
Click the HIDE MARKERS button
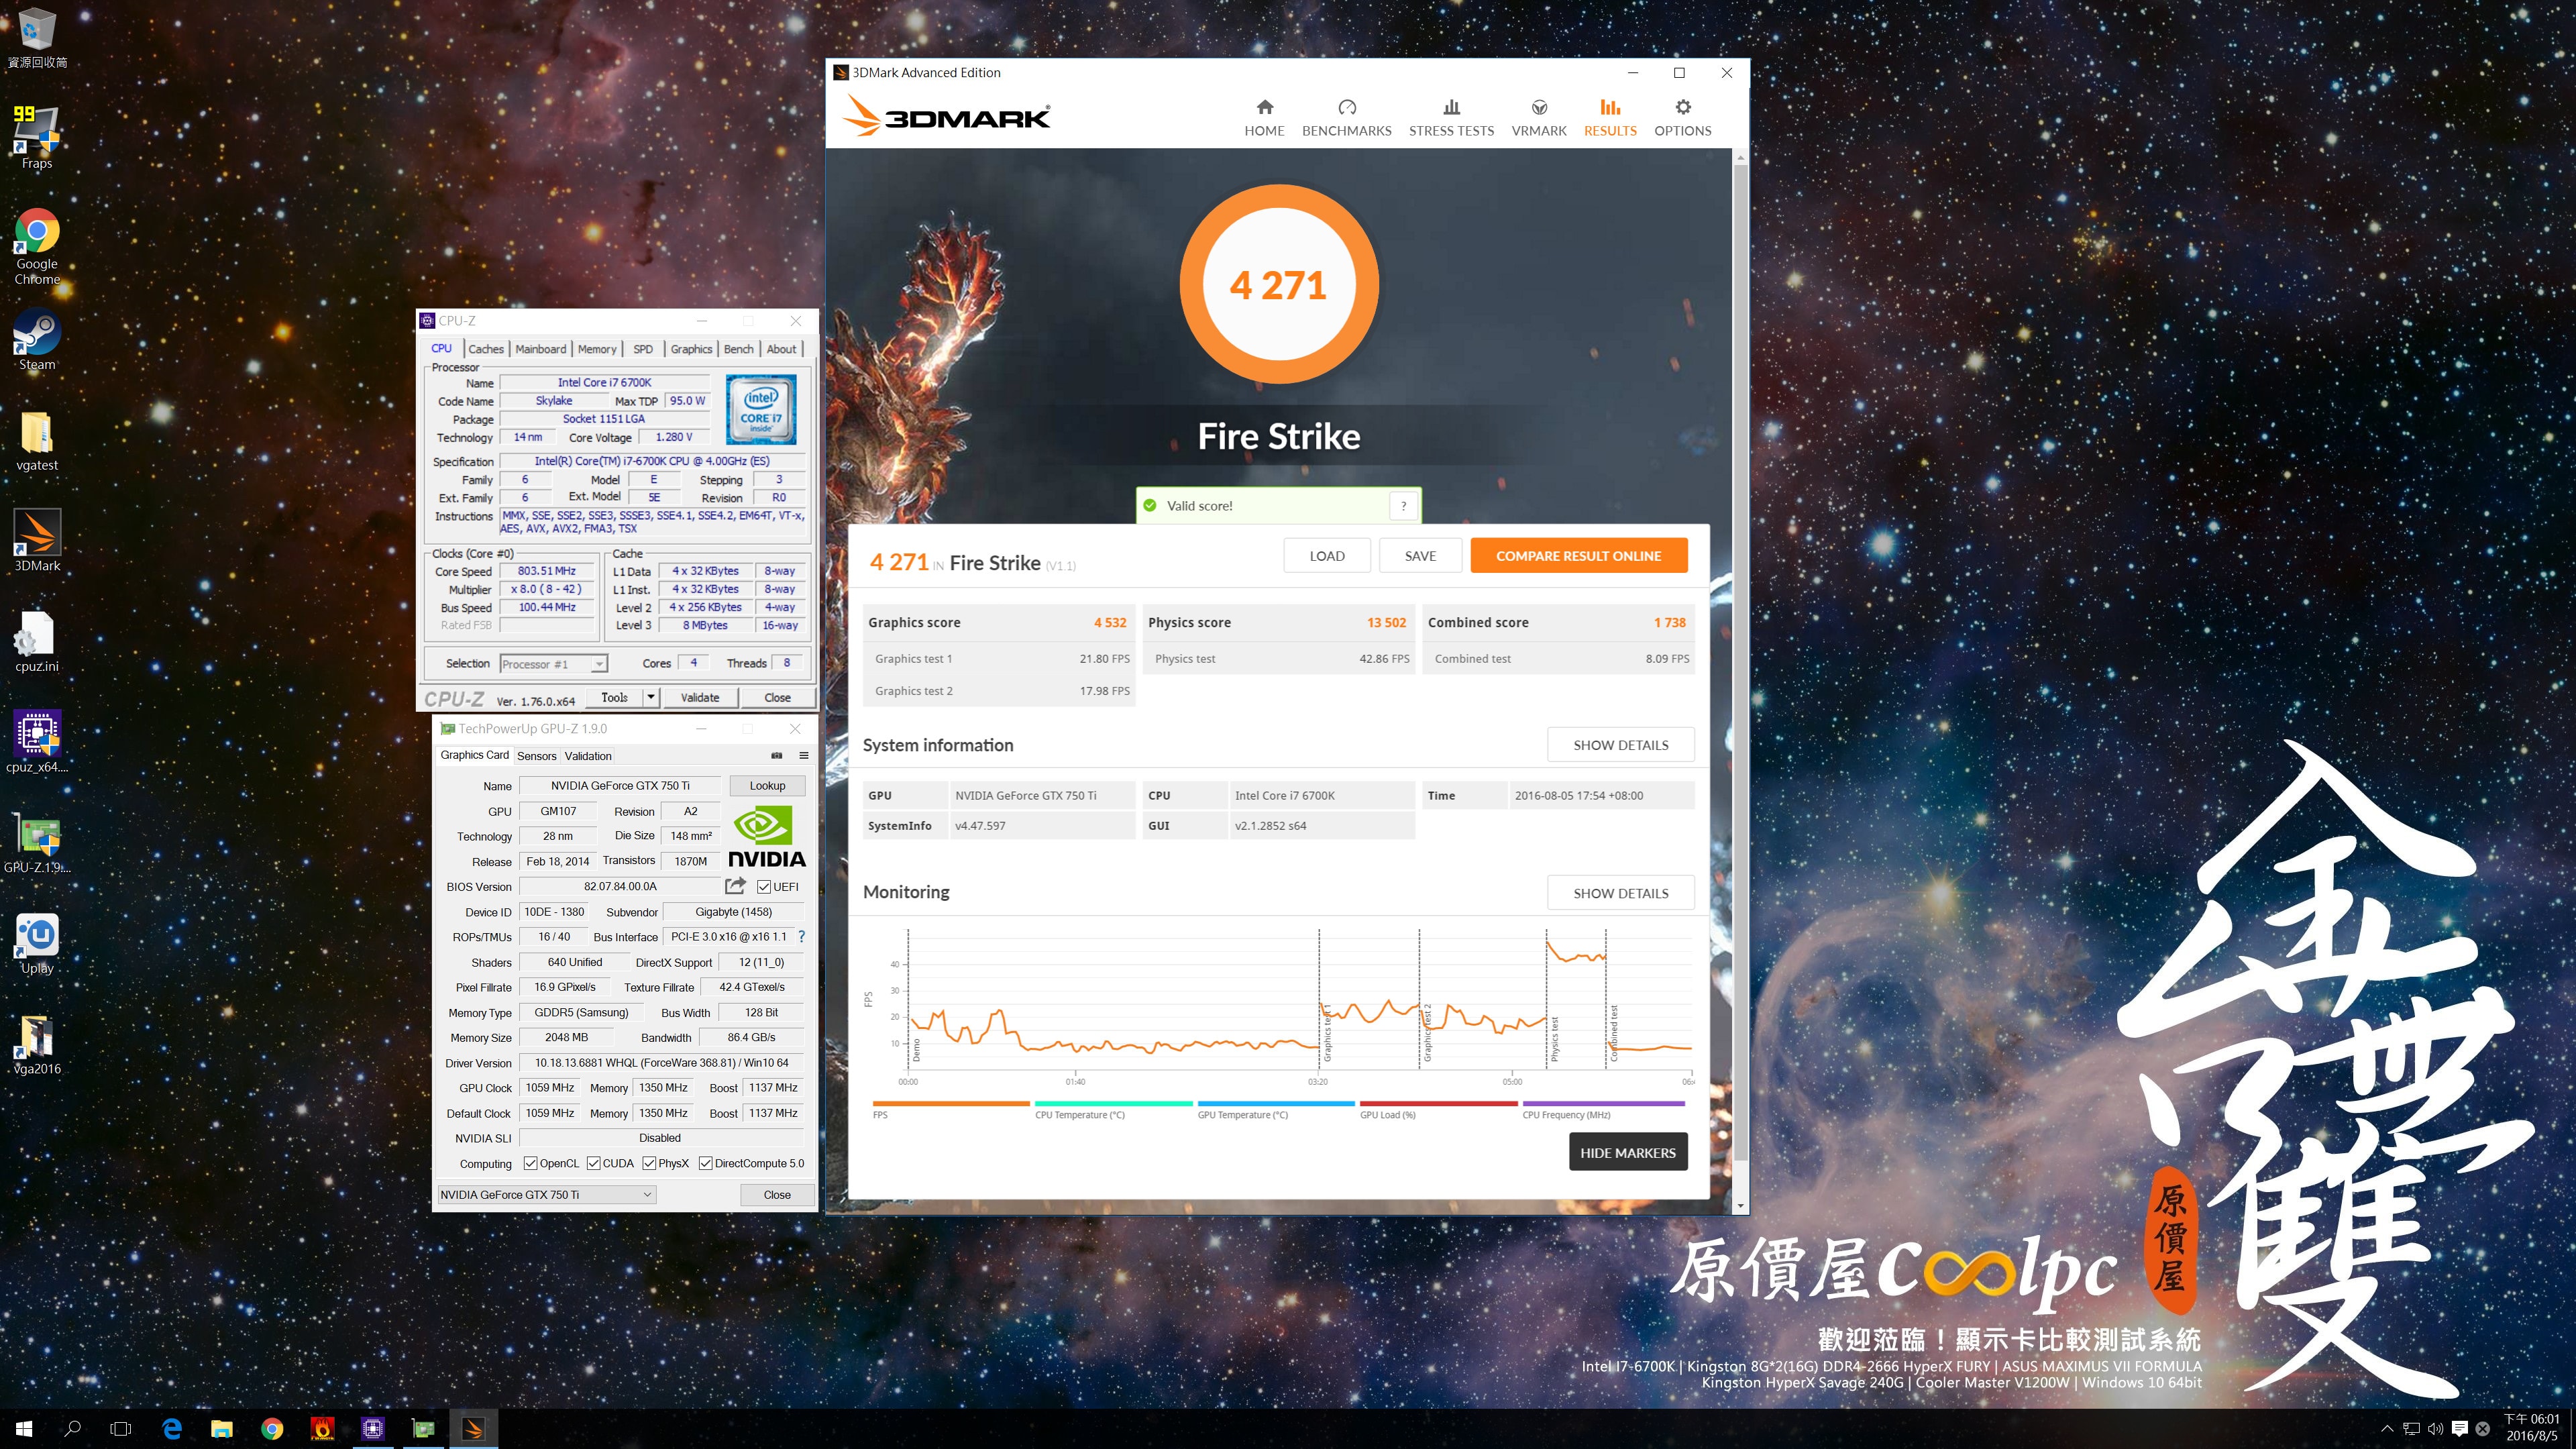(x=1627, y=1152)
